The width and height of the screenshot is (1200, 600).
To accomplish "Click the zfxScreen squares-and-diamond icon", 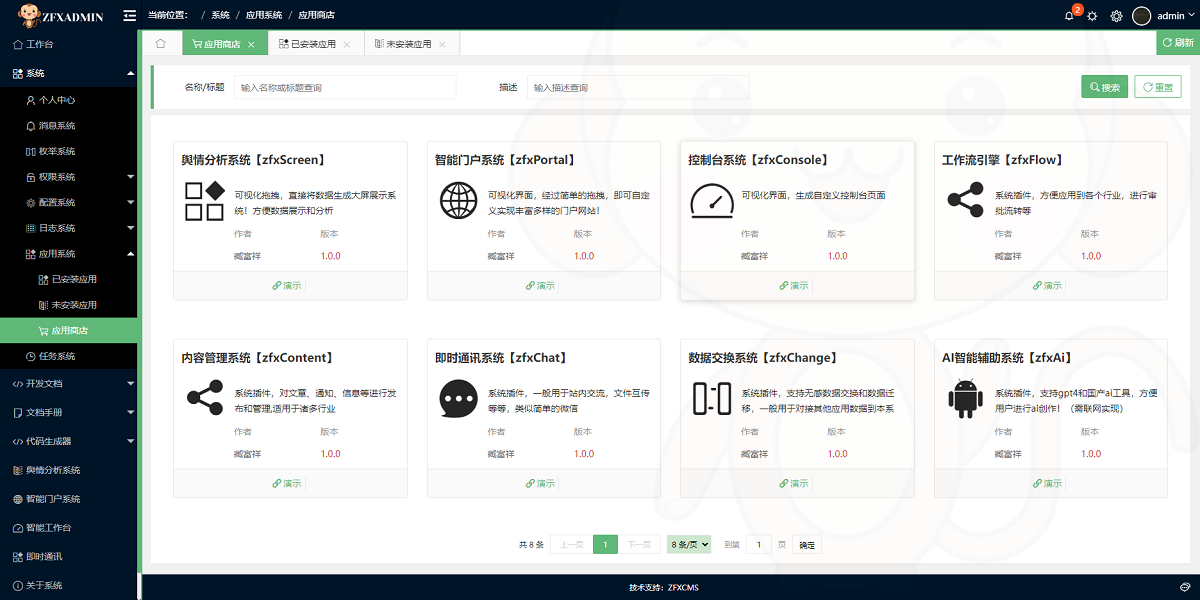I will click(x=204, y=201).
